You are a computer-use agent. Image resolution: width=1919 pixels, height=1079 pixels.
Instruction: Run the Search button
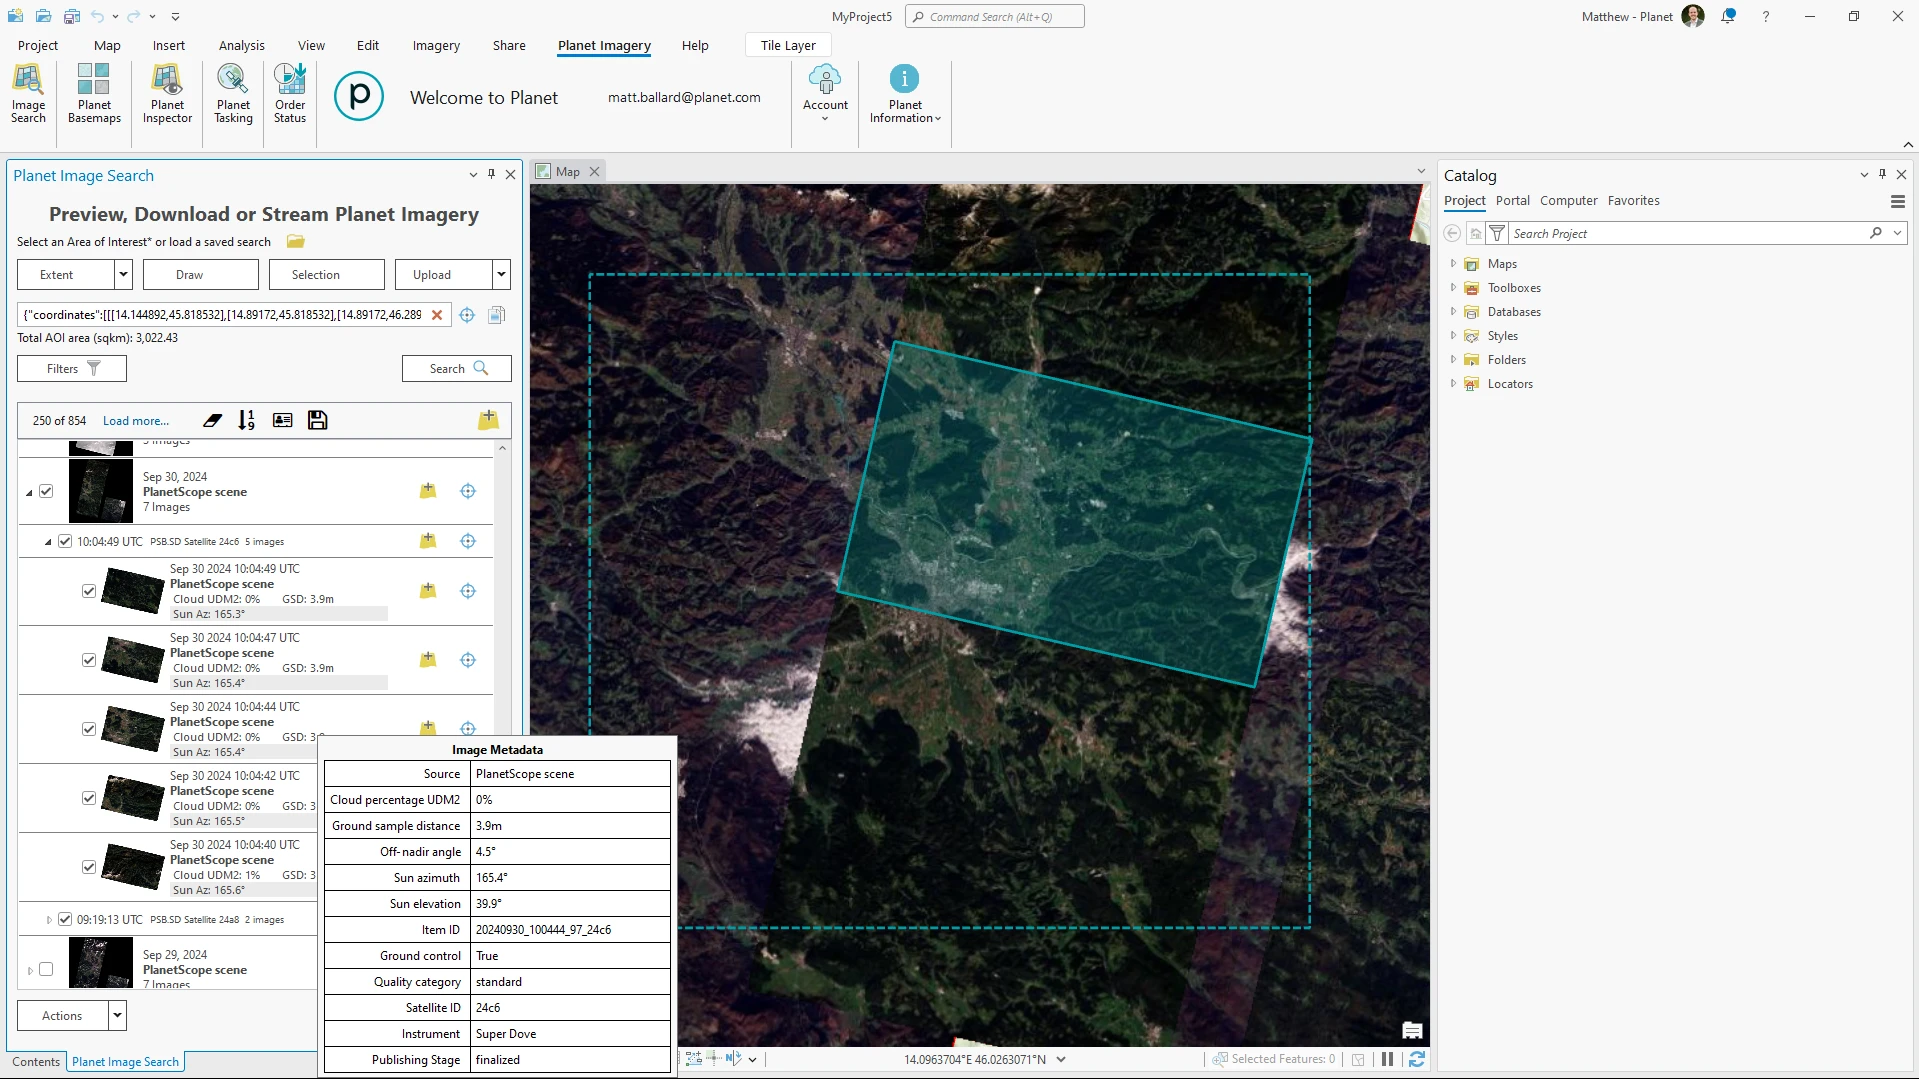tap(457, 368)
